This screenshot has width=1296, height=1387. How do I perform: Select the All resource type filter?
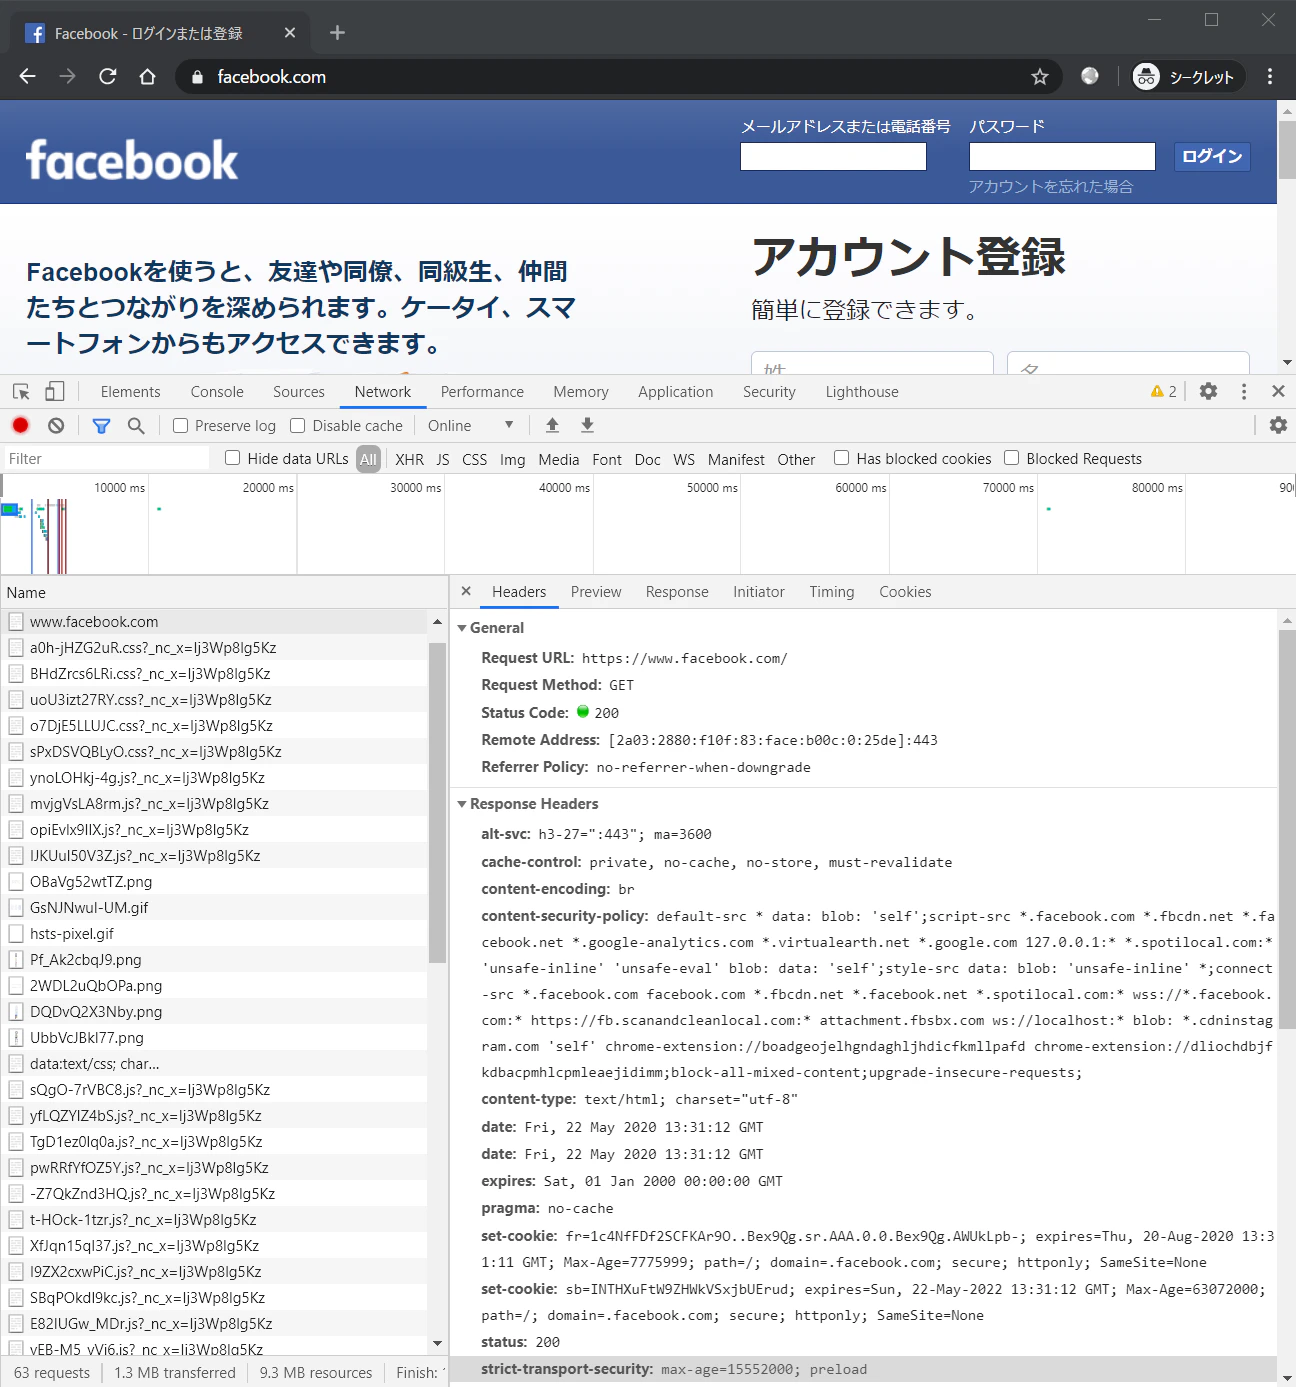pyautogui.click(x=369, y=459)
